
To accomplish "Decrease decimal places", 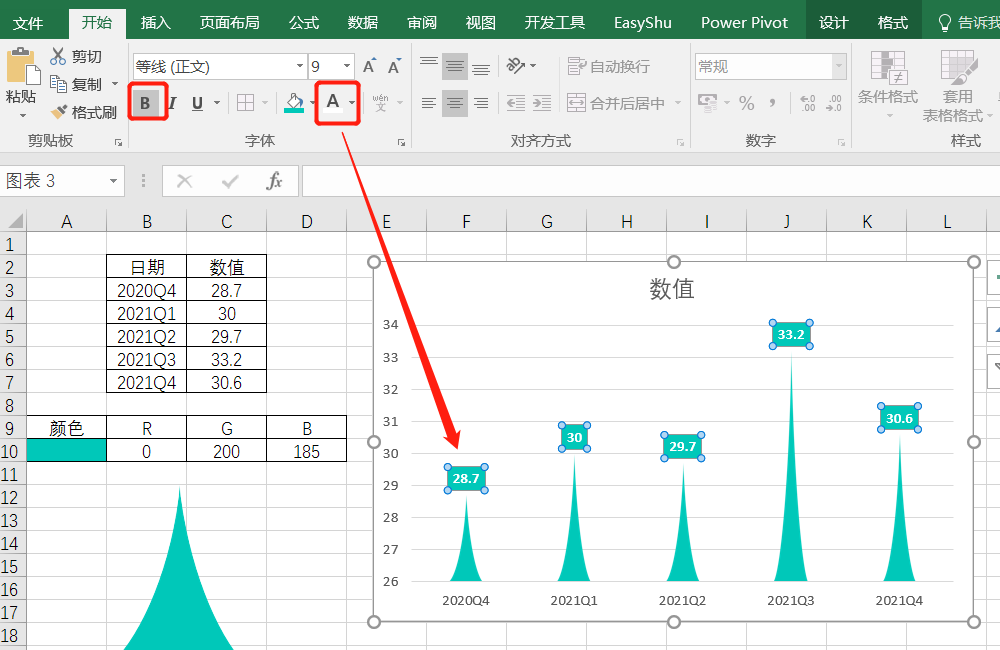I will (x=834, y=103).
